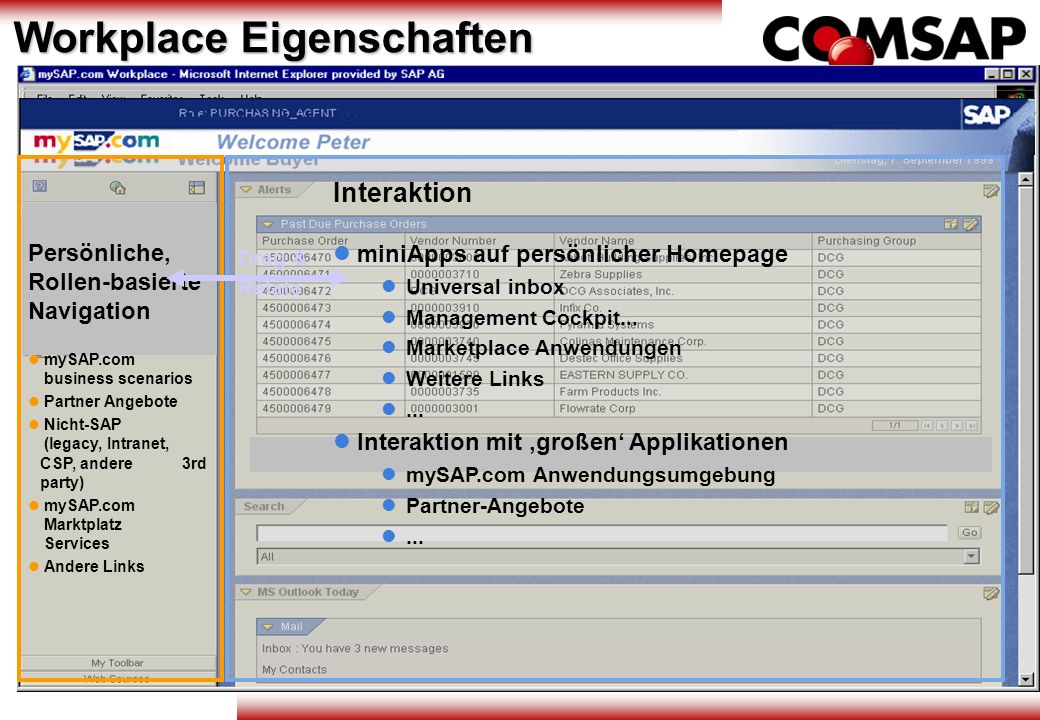Click the Search panel edit pencil icon
1040x720 pixels.
pyautogui.click(x=991, y=507)
